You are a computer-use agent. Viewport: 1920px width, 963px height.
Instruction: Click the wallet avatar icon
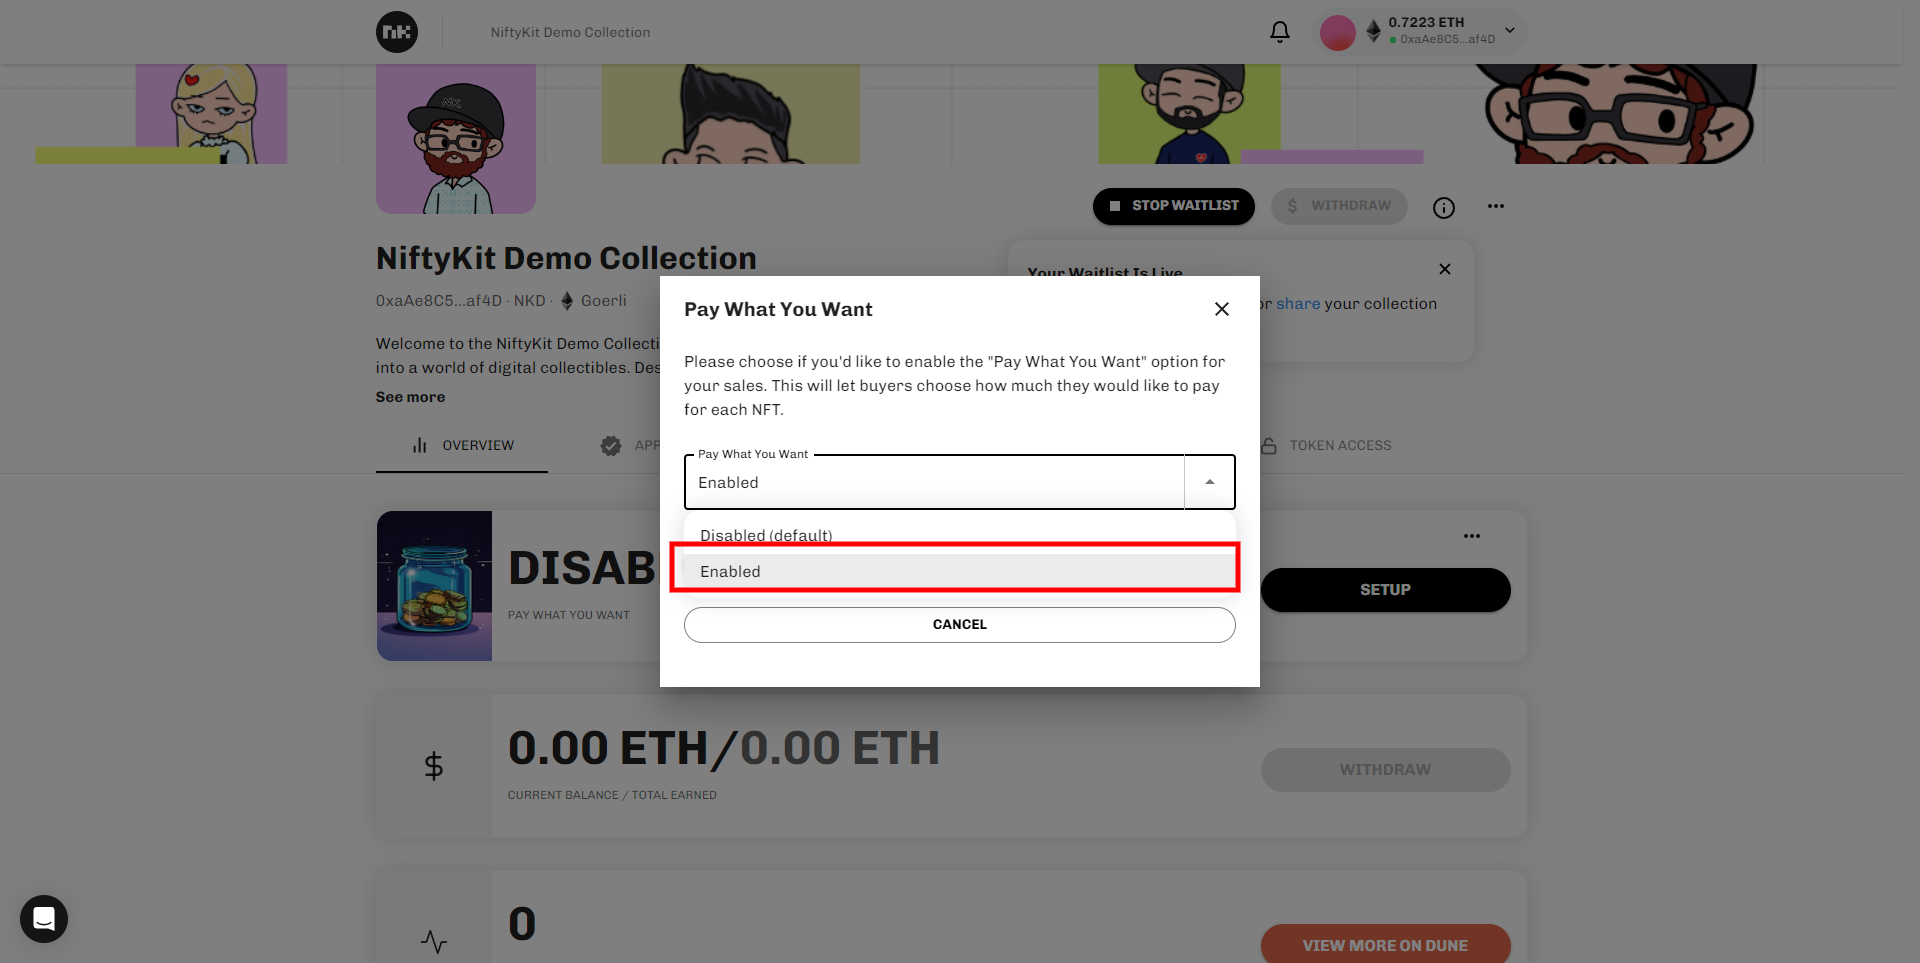(1337, 32)
